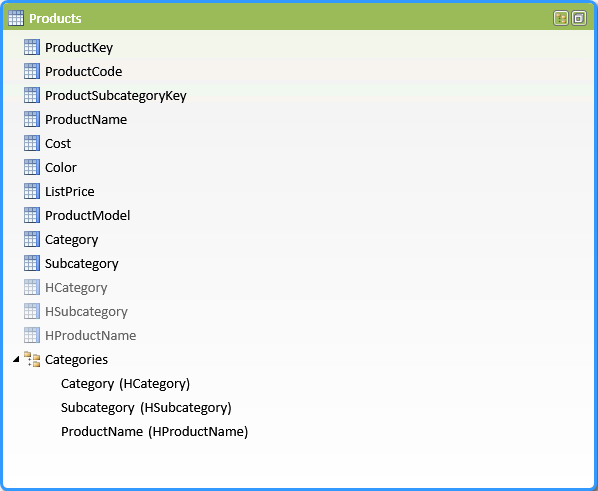Click the maximize table icon in header

(x=579, y=18)
